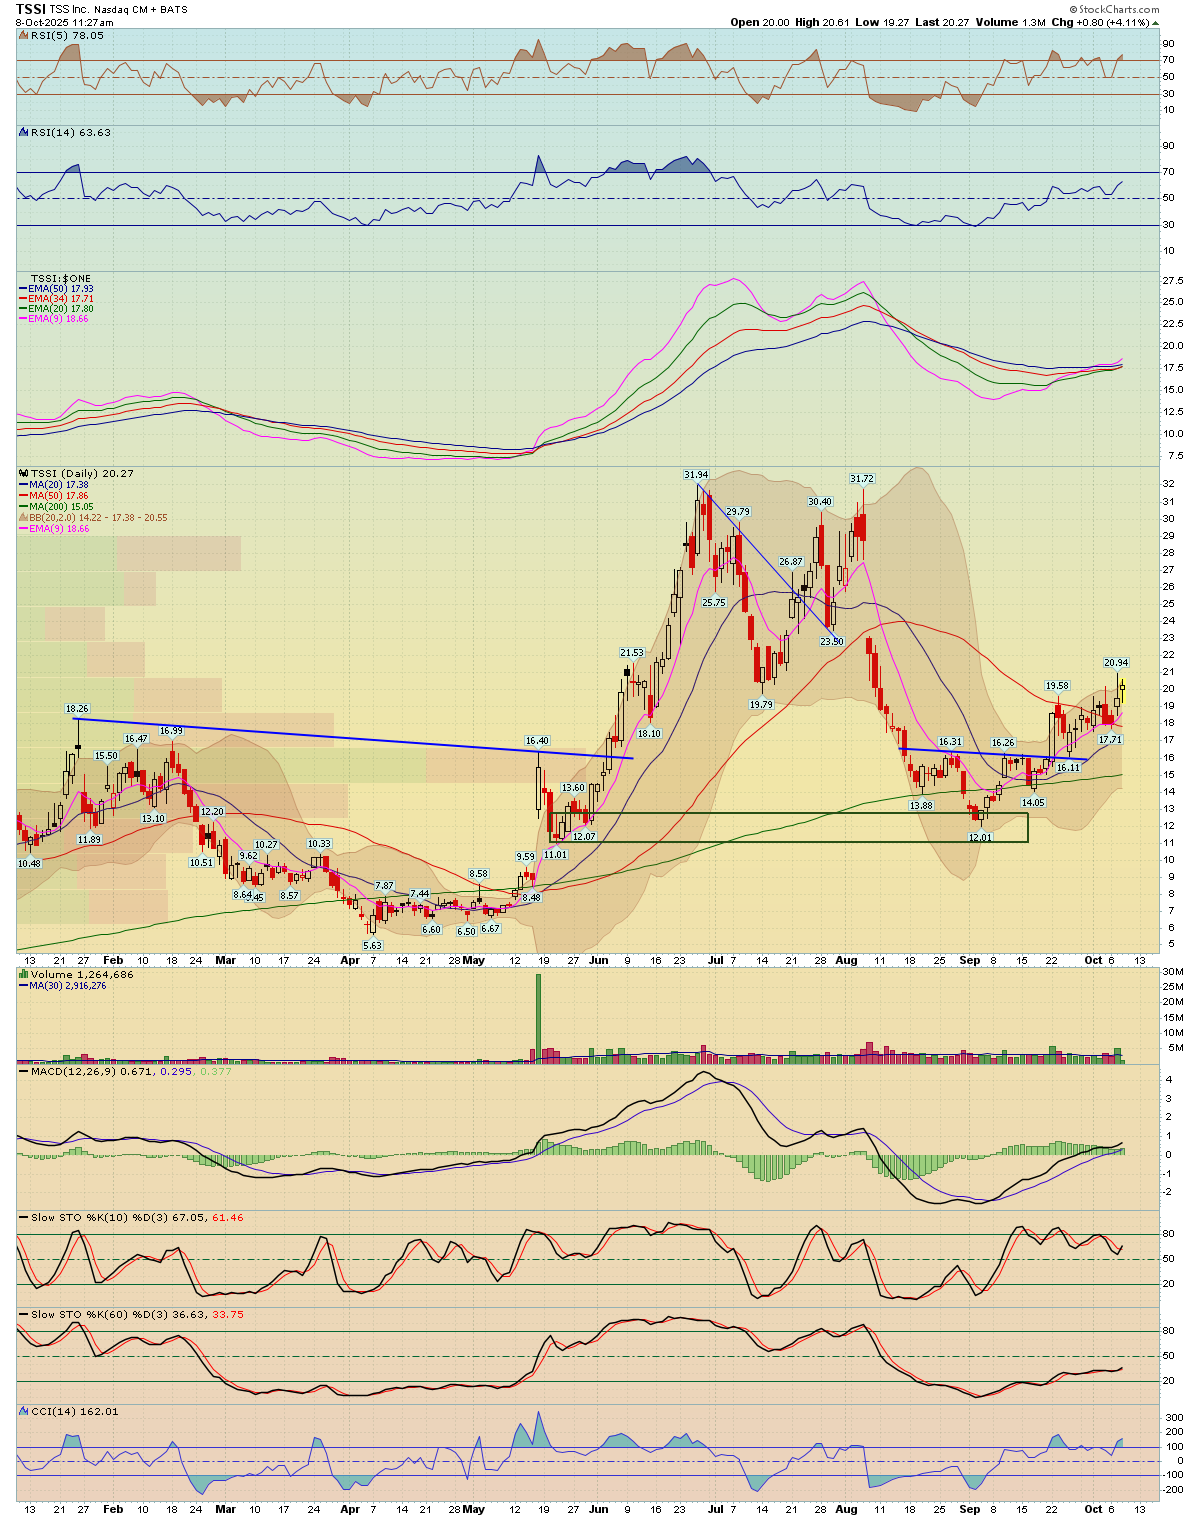This screenshot has width=1200, height=1520.
Task: Click the Slow STO %K(10) legend icon
Action: point(23,1217)
